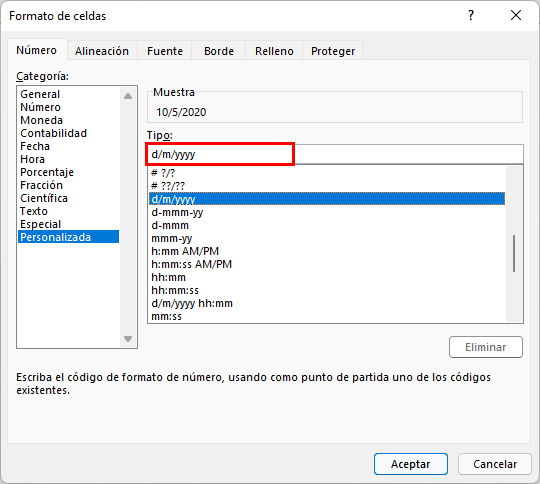
Task: Select the highlighted d/m/yyyy format in list
Action: (328, 199)
